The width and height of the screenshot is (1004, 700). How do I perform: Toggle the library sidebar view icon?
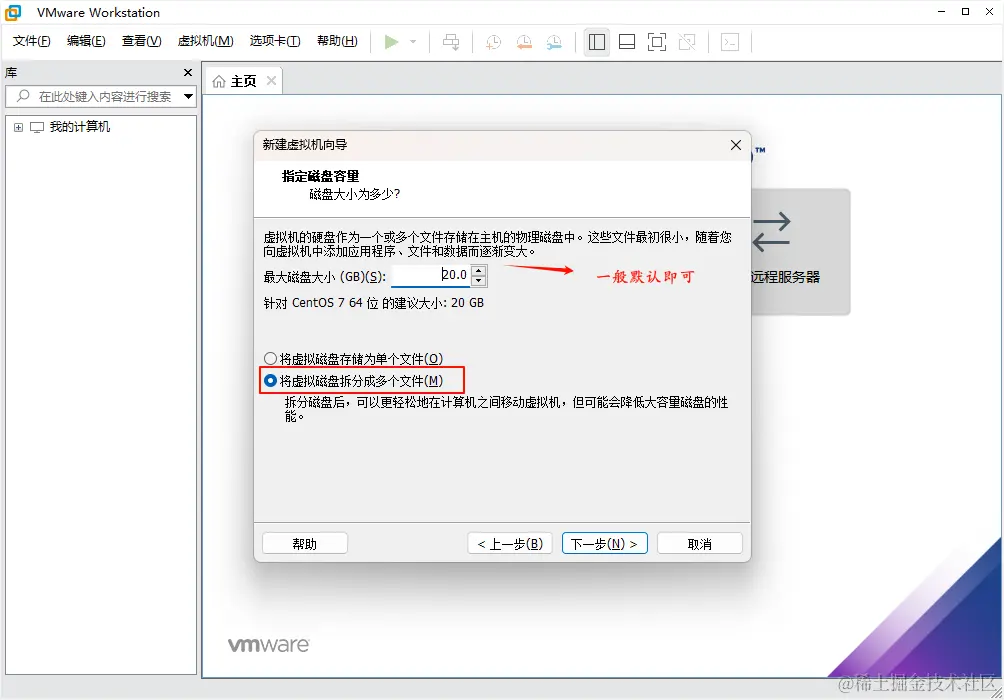coord(597,42)
